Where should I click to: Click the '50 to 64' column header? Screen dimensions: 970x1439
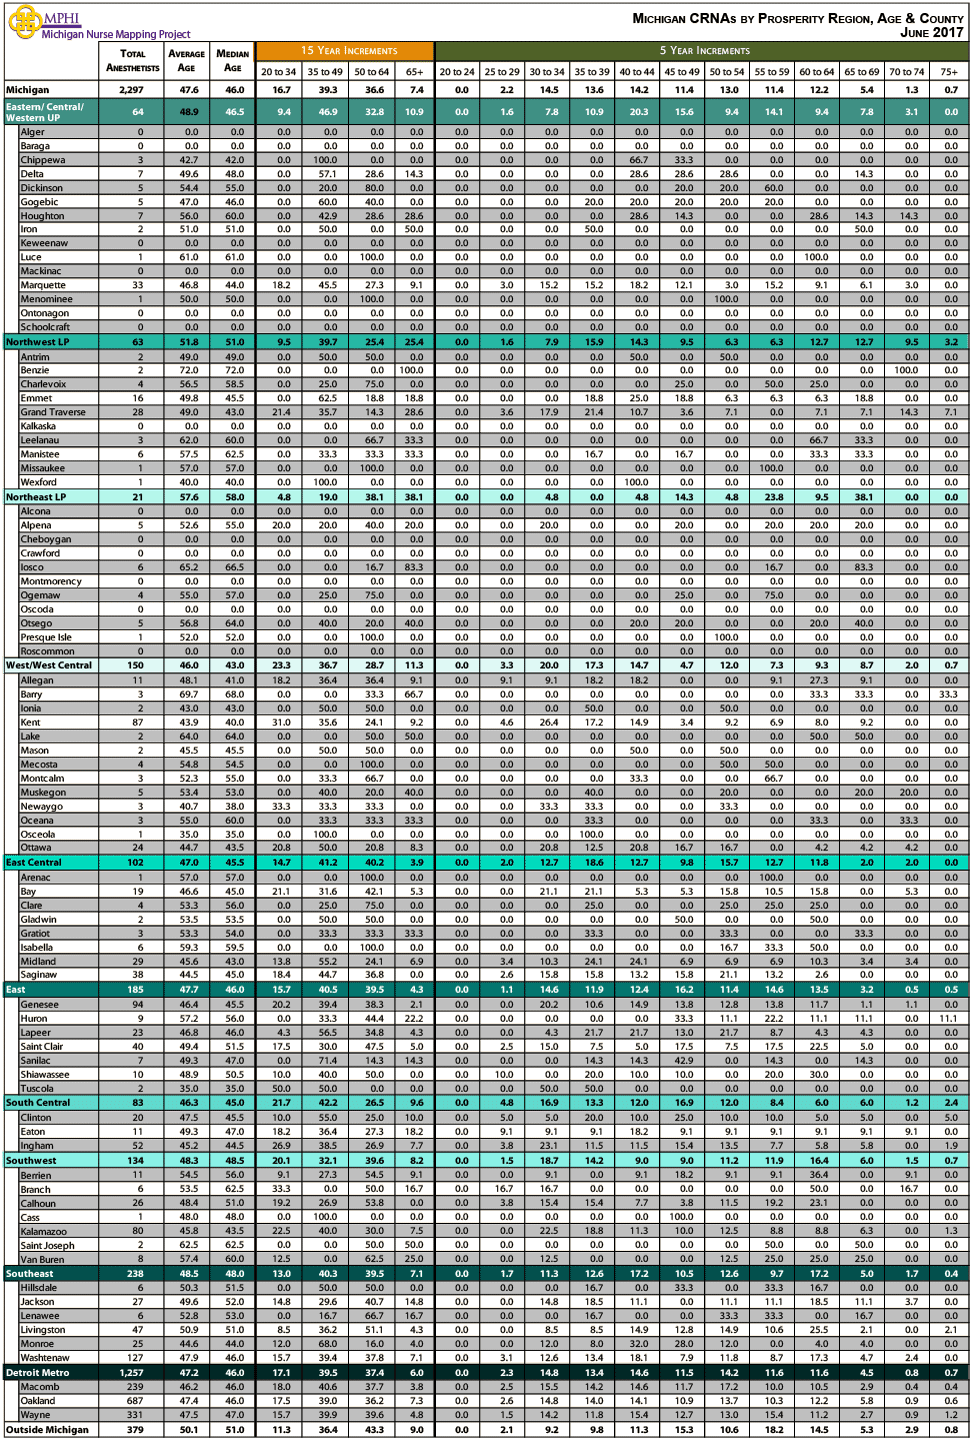click(x=371, y=72)
